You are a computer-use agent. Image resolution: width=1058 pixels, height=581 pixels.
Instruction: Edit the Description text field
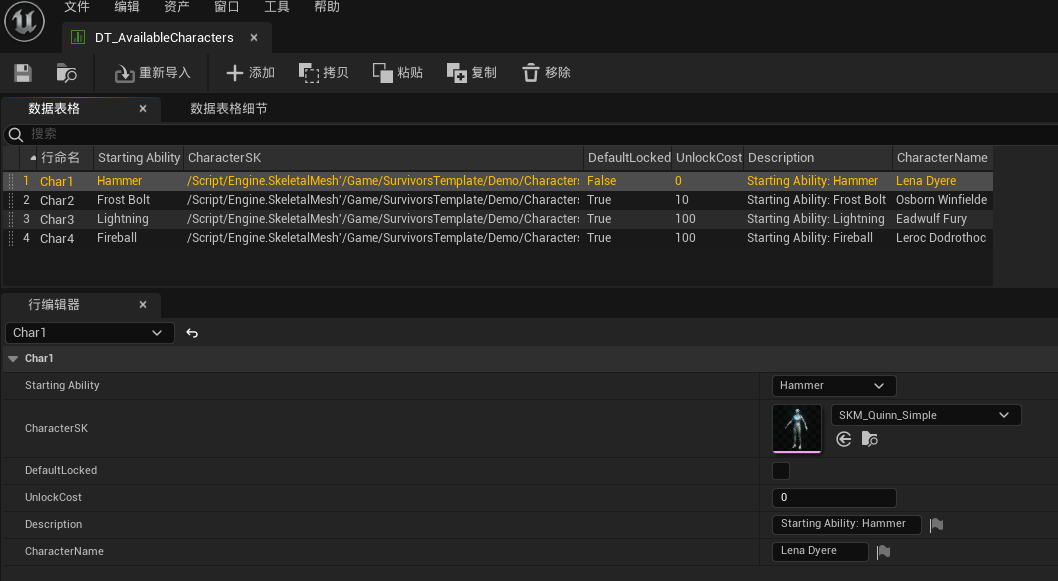pos(847,524)
